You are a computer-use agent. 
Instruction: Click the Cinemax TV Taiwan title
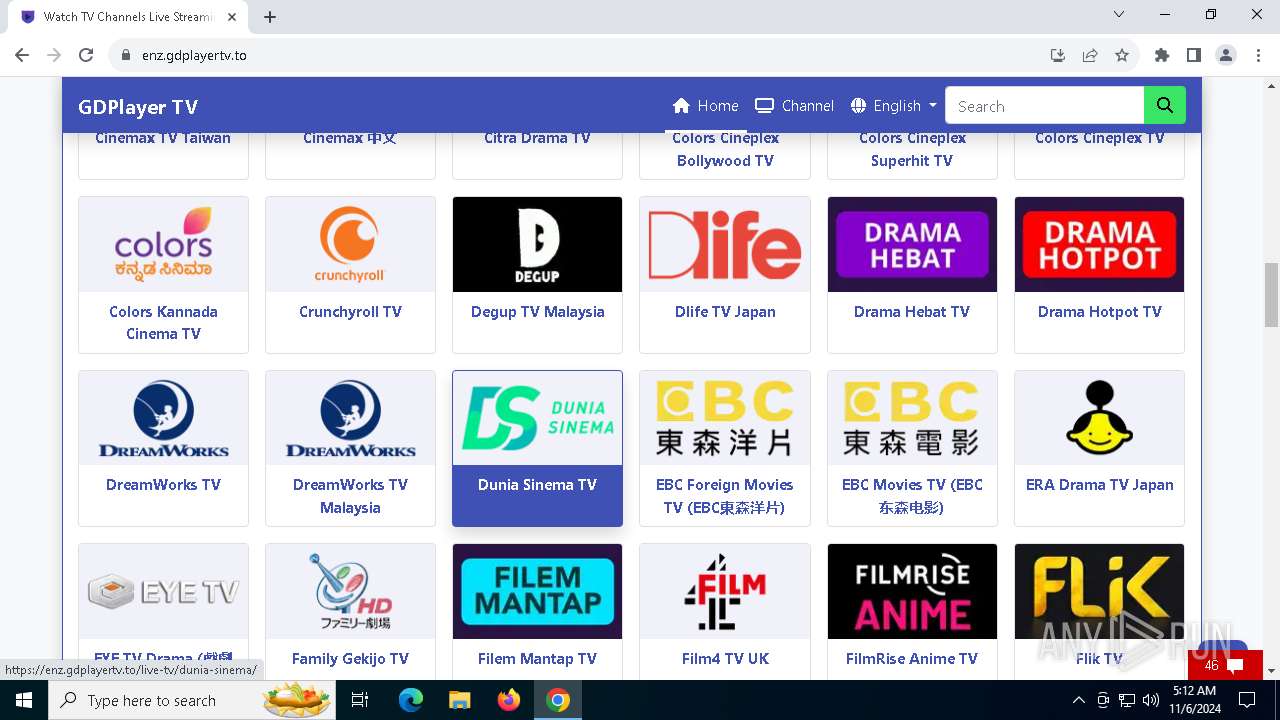pyautogui.click(x=163, y=138)
